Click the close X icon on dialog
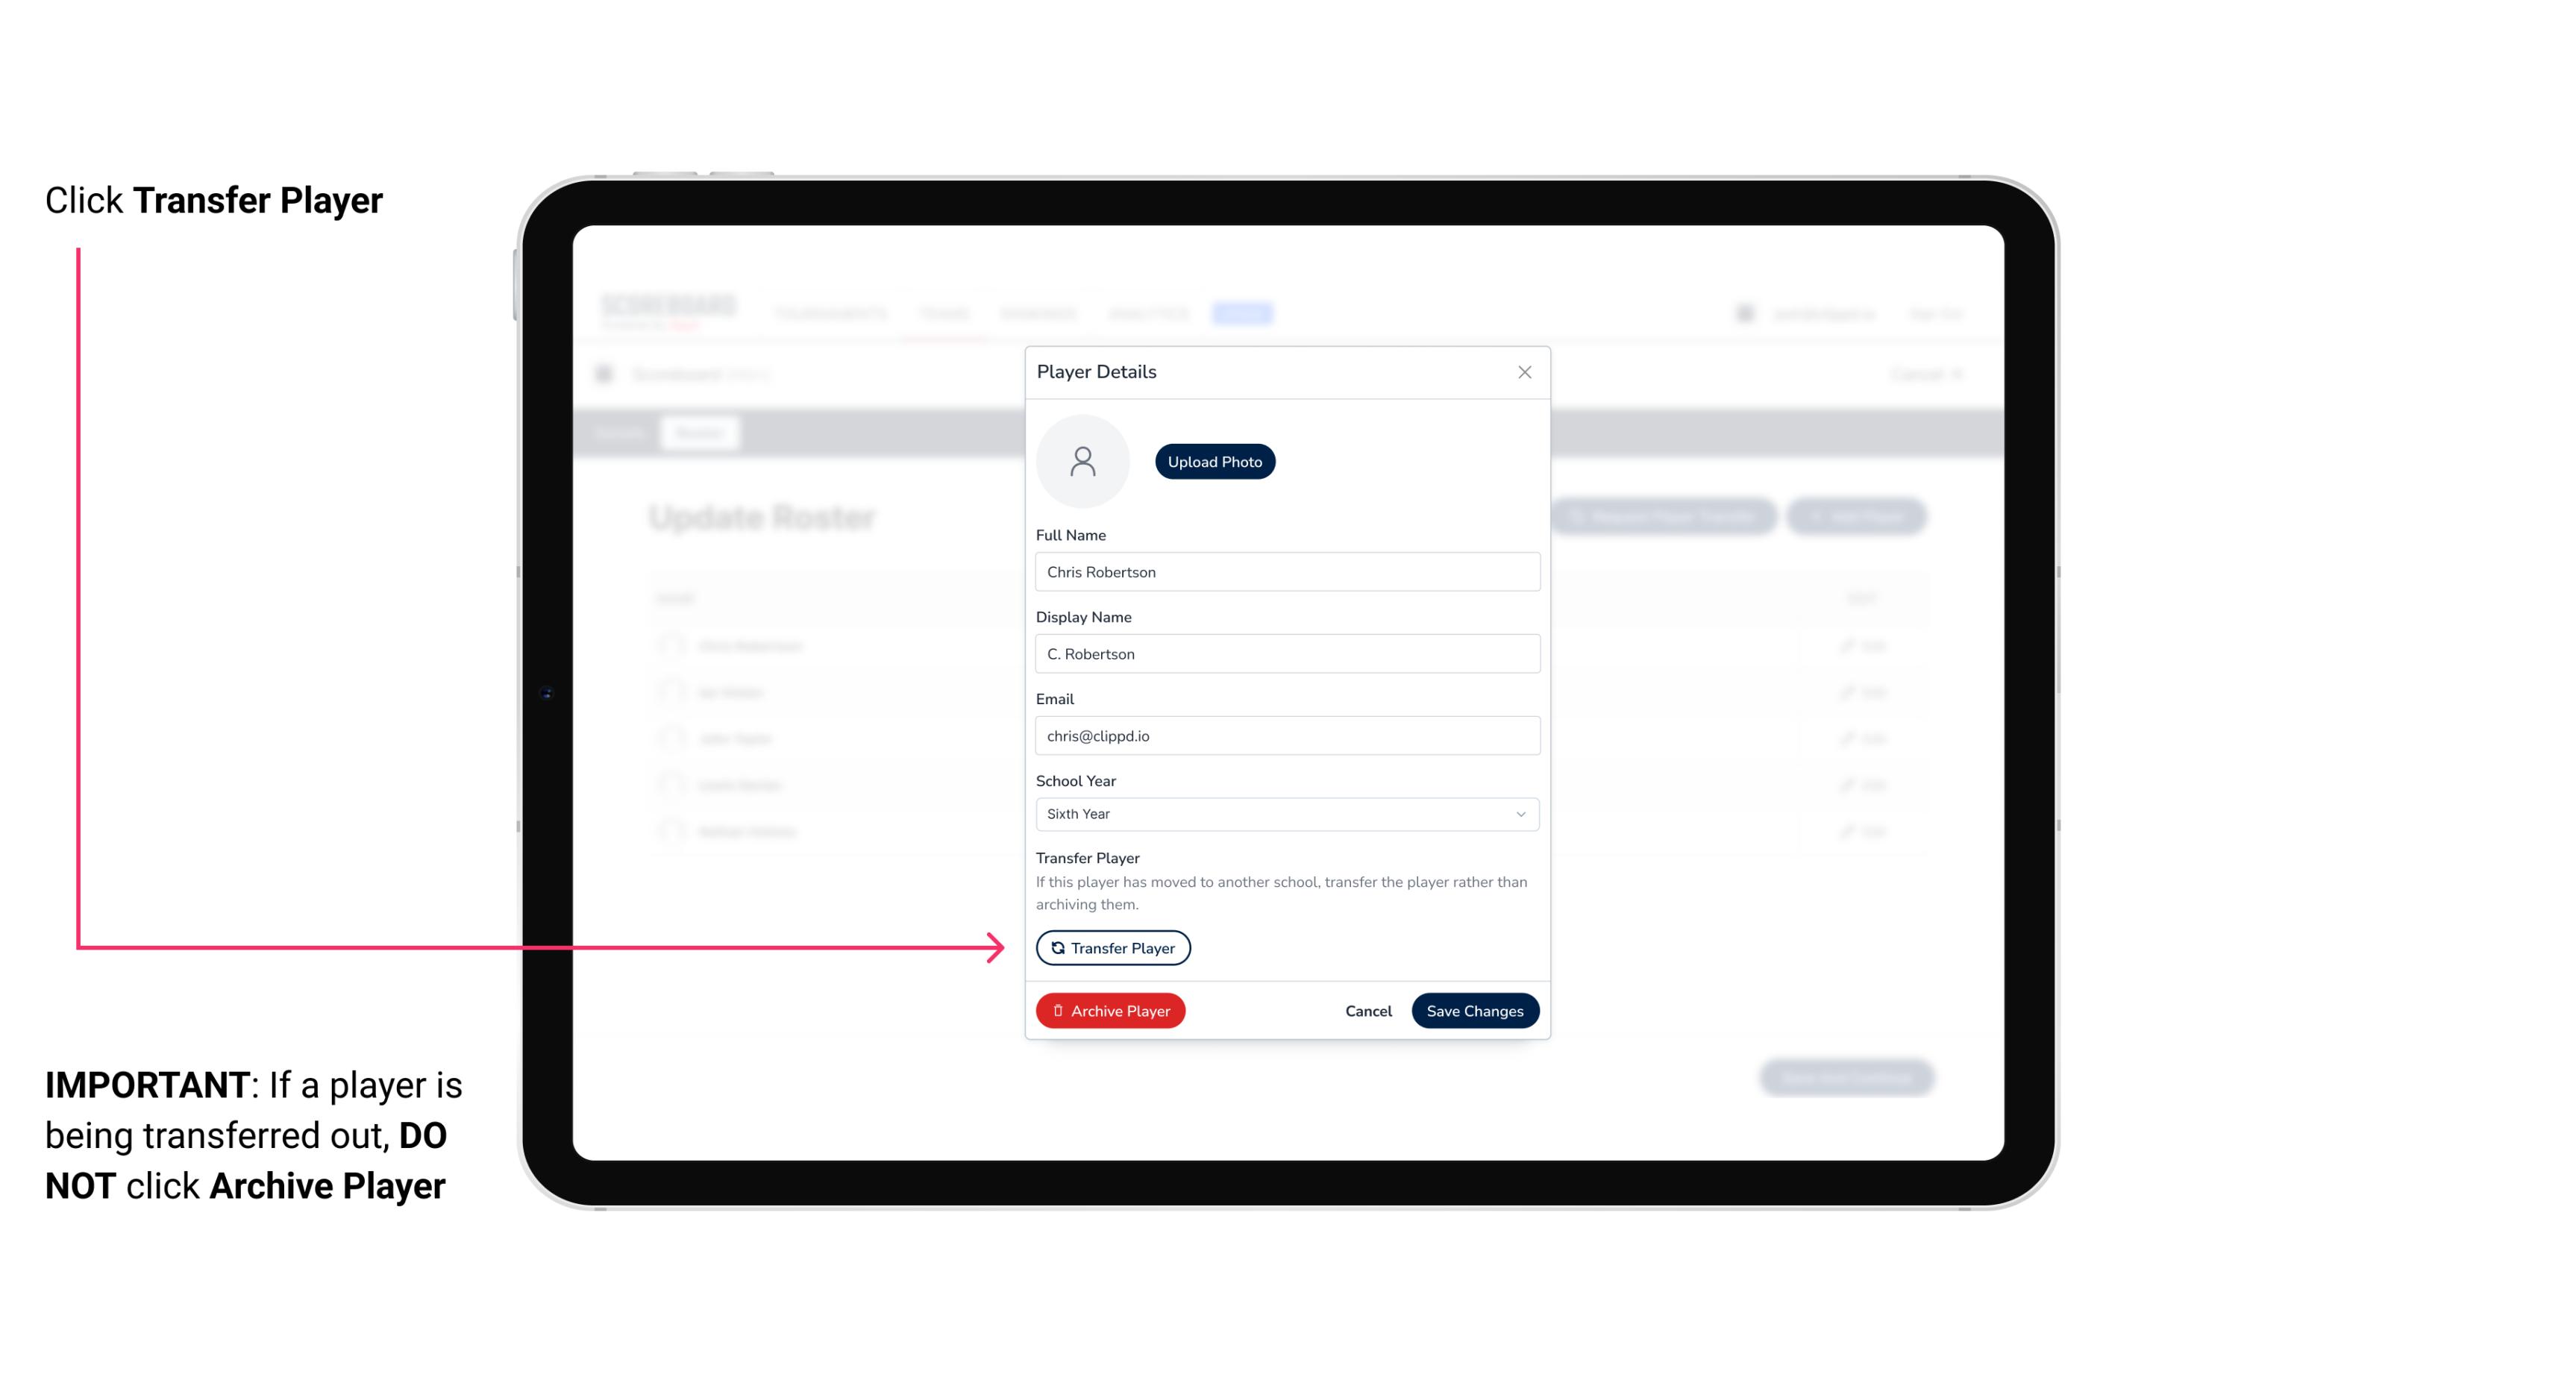The height and width of the screenshot is (1386, 2576). click(x=1524, y=372)
